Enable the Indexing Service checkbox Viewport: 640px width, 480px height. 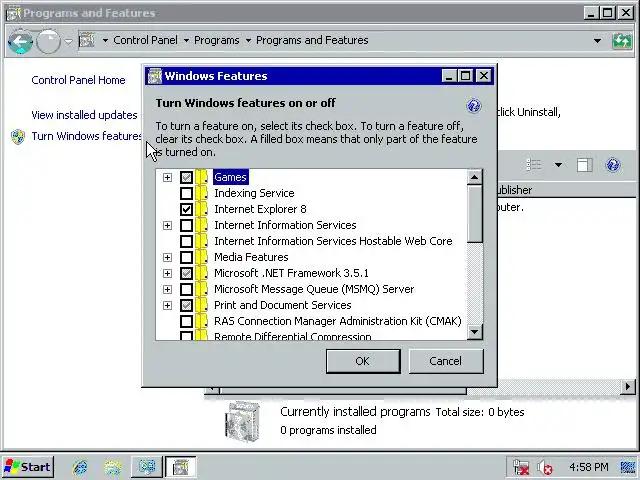[x=187, y=193]
